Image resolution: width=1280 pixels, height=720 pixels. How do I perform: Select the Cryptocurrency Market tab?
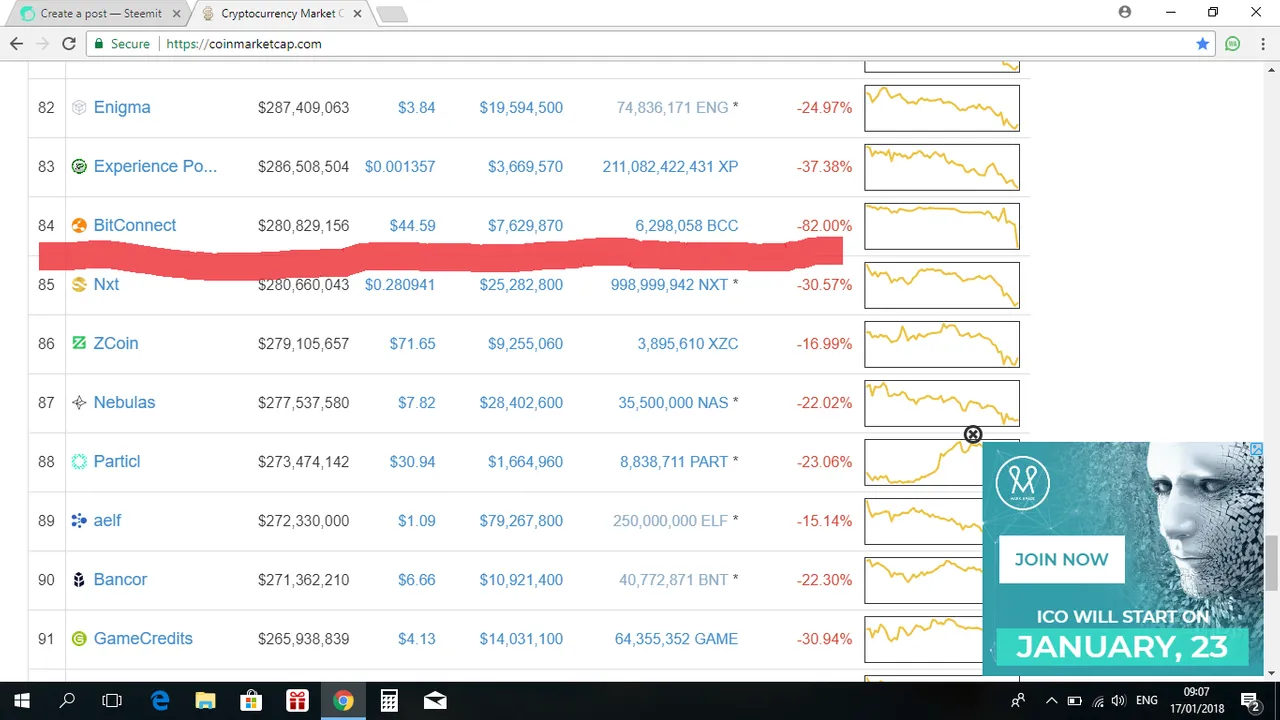coord(278,14)
